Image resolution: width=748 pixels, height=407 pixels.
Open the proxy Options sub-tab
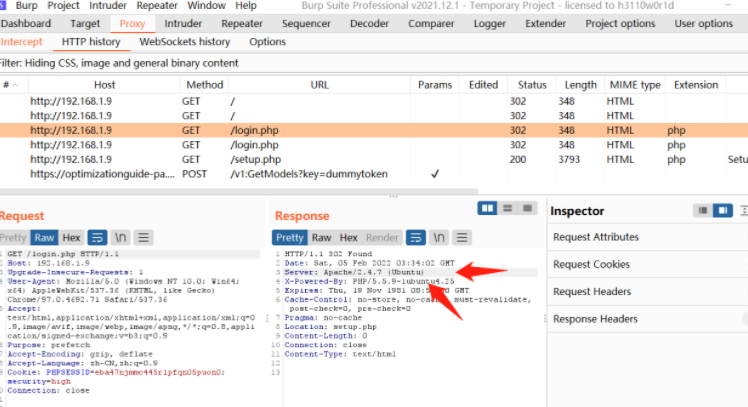coord(267,42)
